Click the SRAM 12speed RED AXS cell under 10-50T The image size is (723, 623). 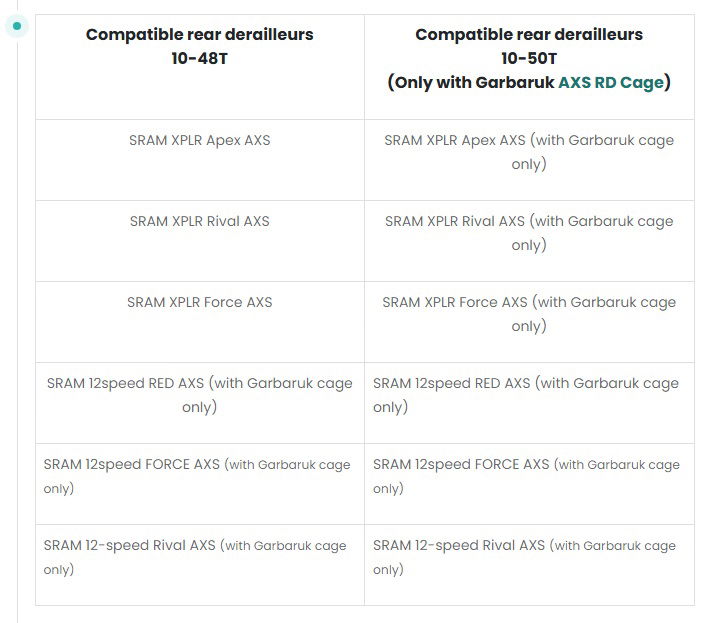526,394
